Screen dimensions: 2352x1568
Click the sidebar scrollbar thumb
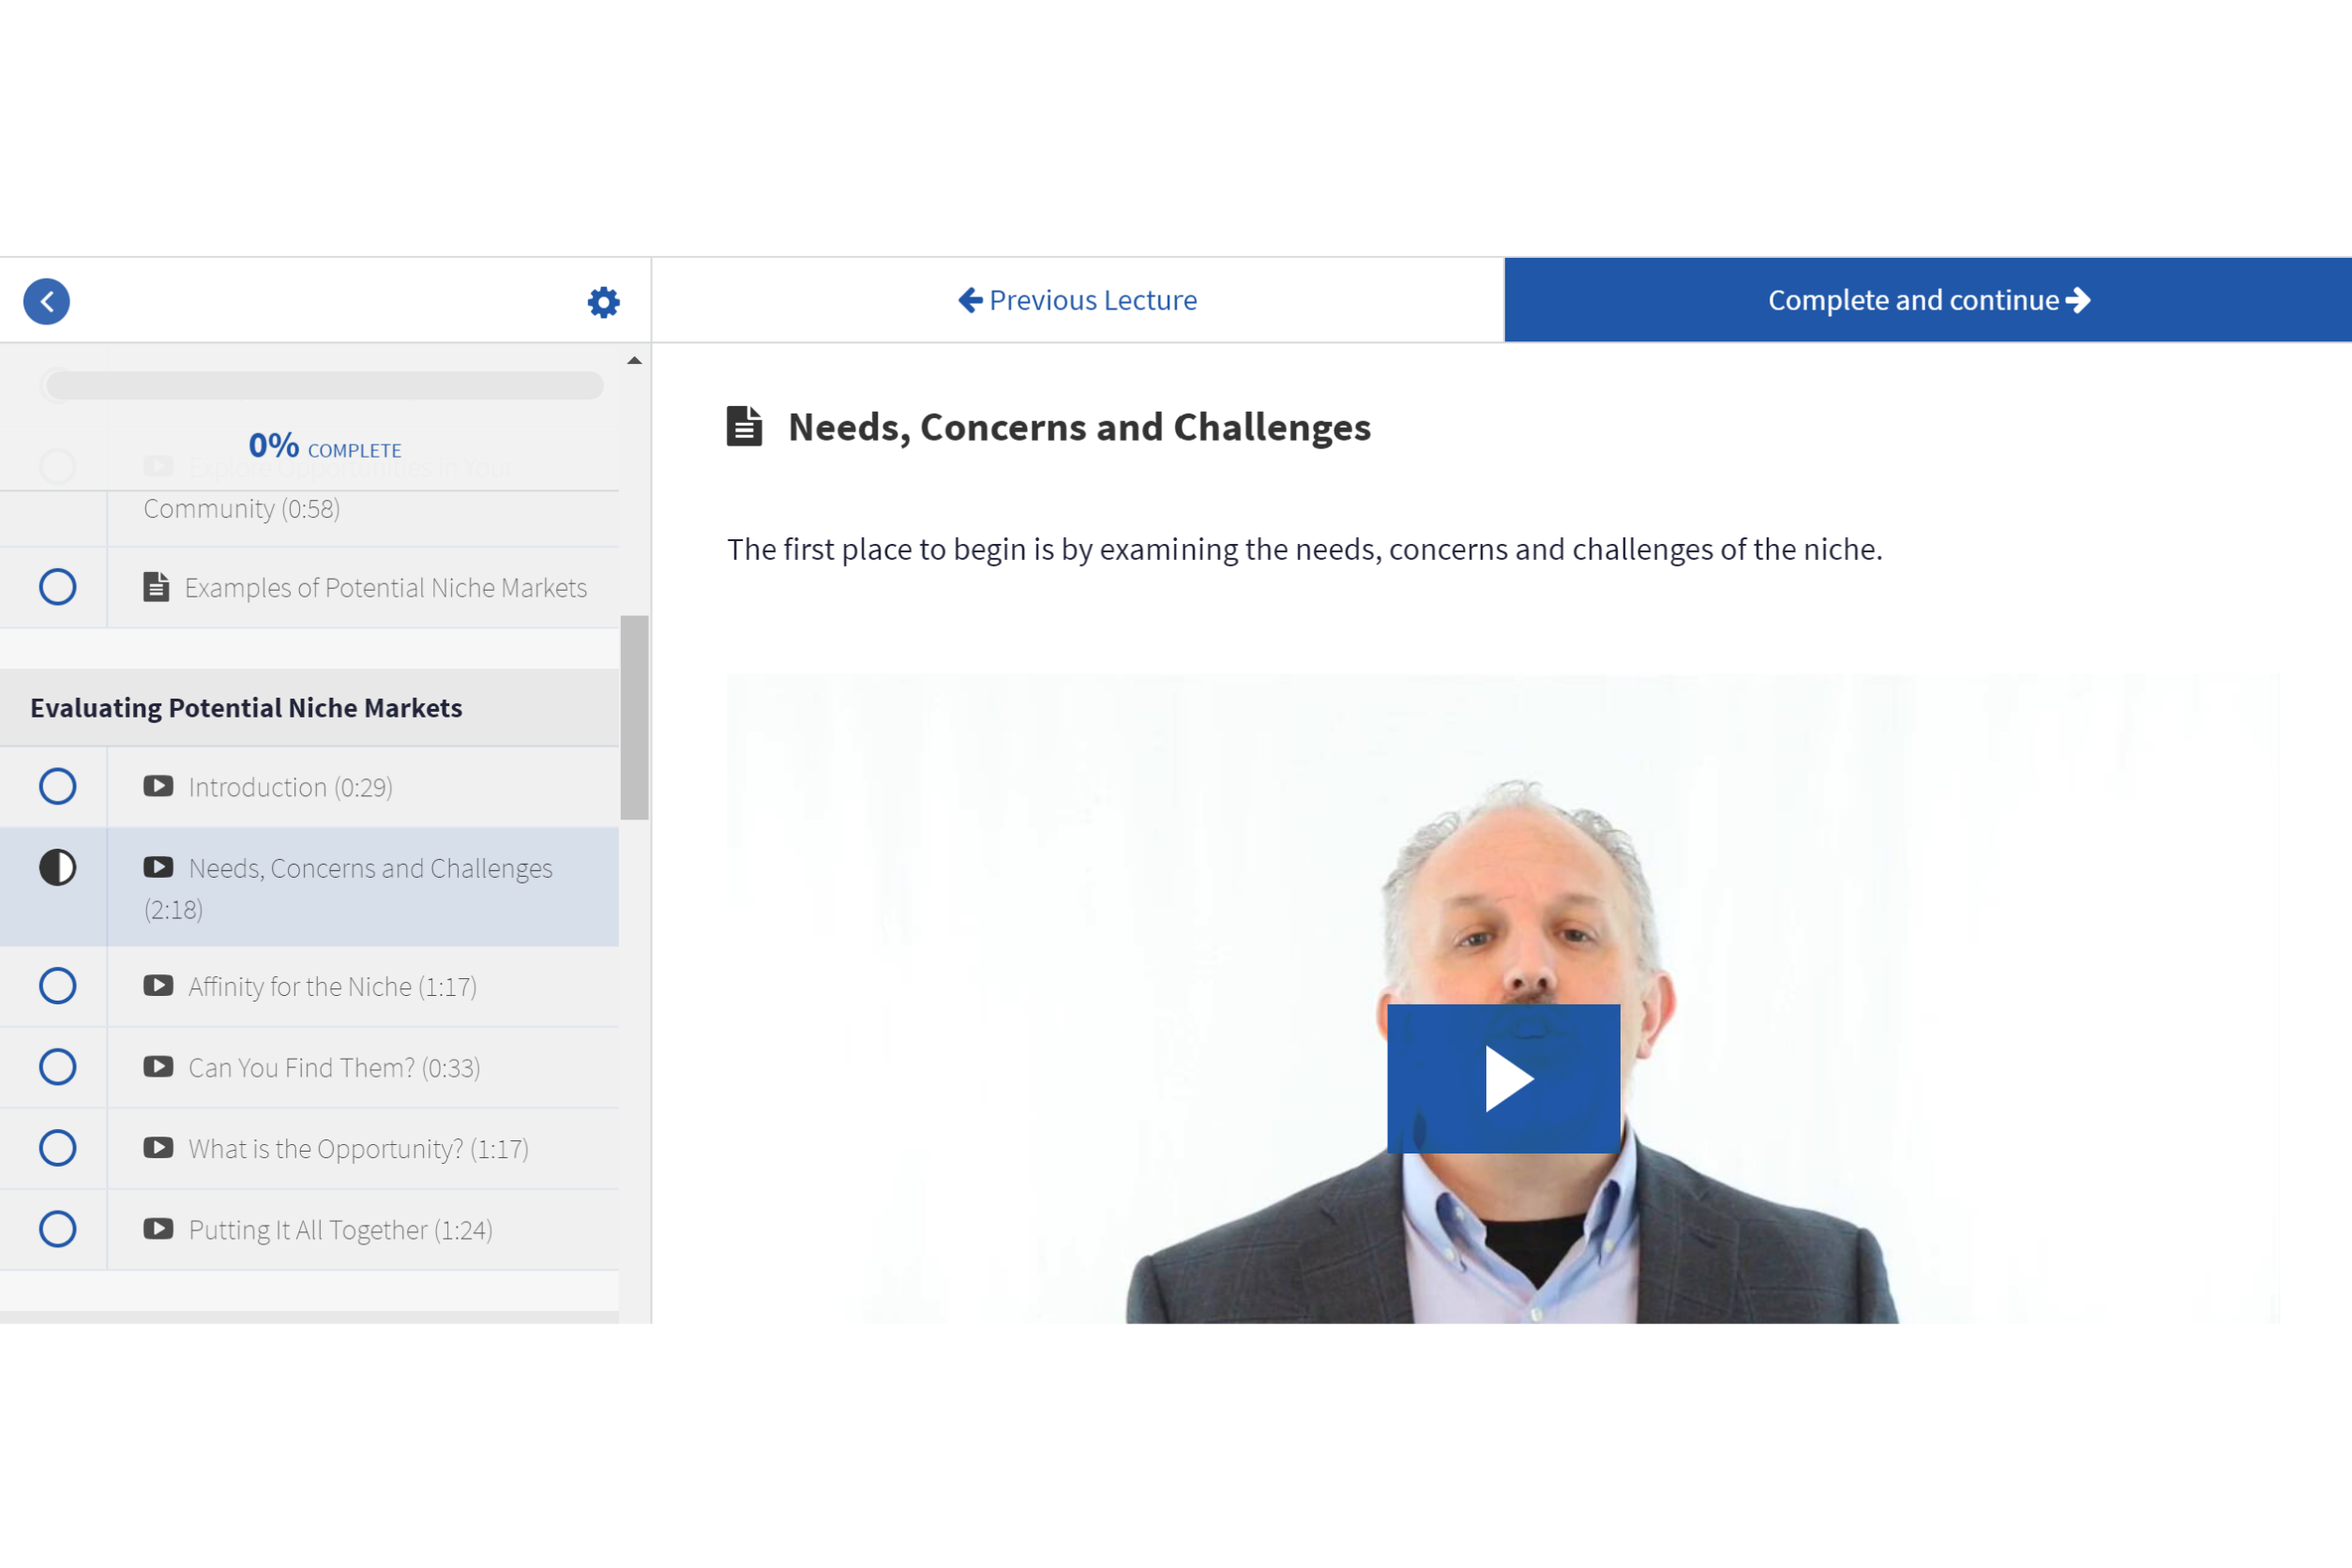coord(634,717)
